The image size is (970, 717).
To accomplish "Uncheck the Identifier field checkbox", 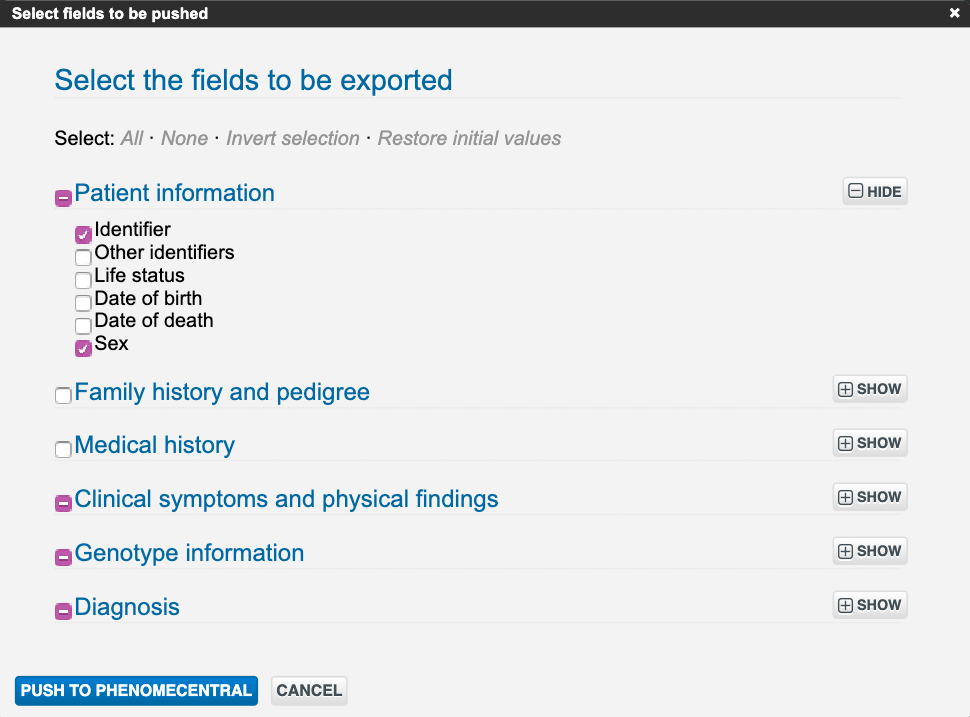I will tap(83, 235).
